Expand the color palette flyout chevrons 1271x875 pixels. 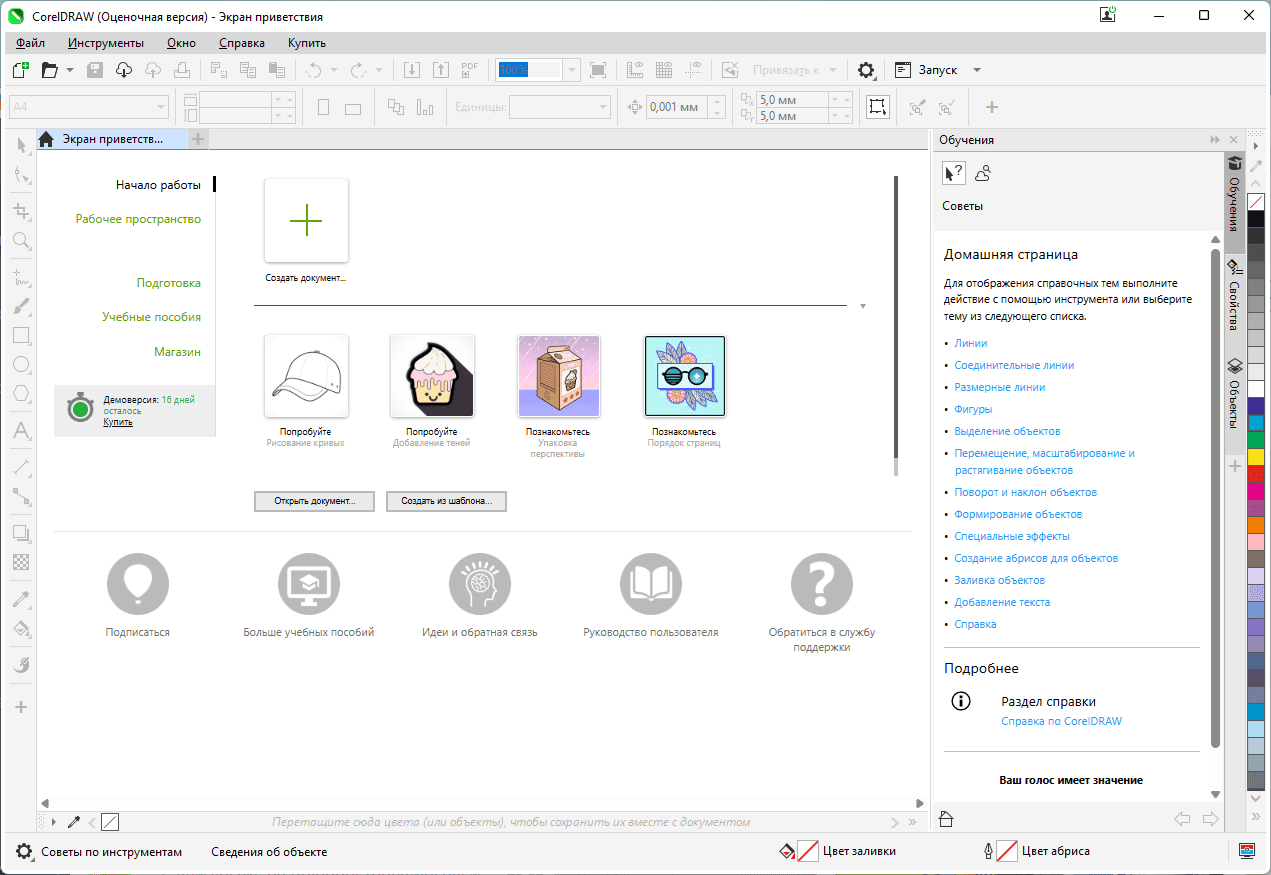coord(1256,818)
